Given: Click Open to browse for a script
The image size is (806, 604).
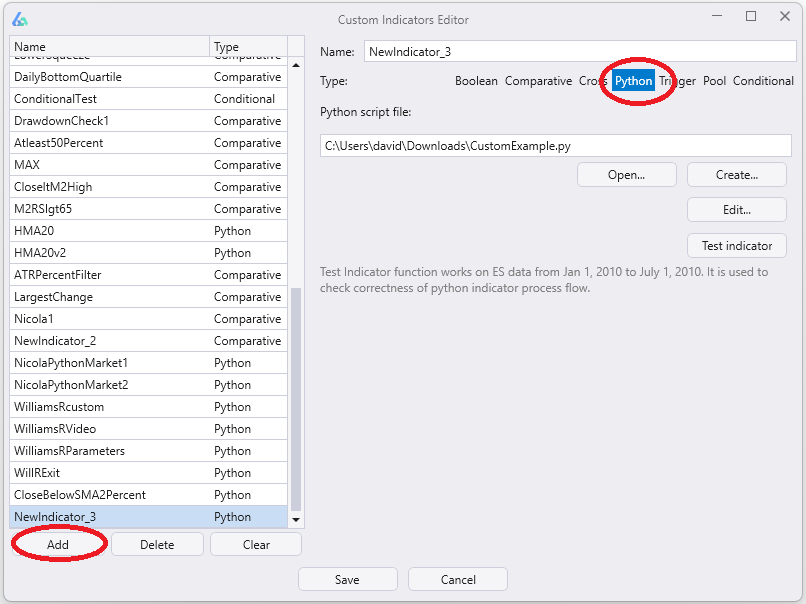Looking at the screenshot, I should click(x=626, y=174).
